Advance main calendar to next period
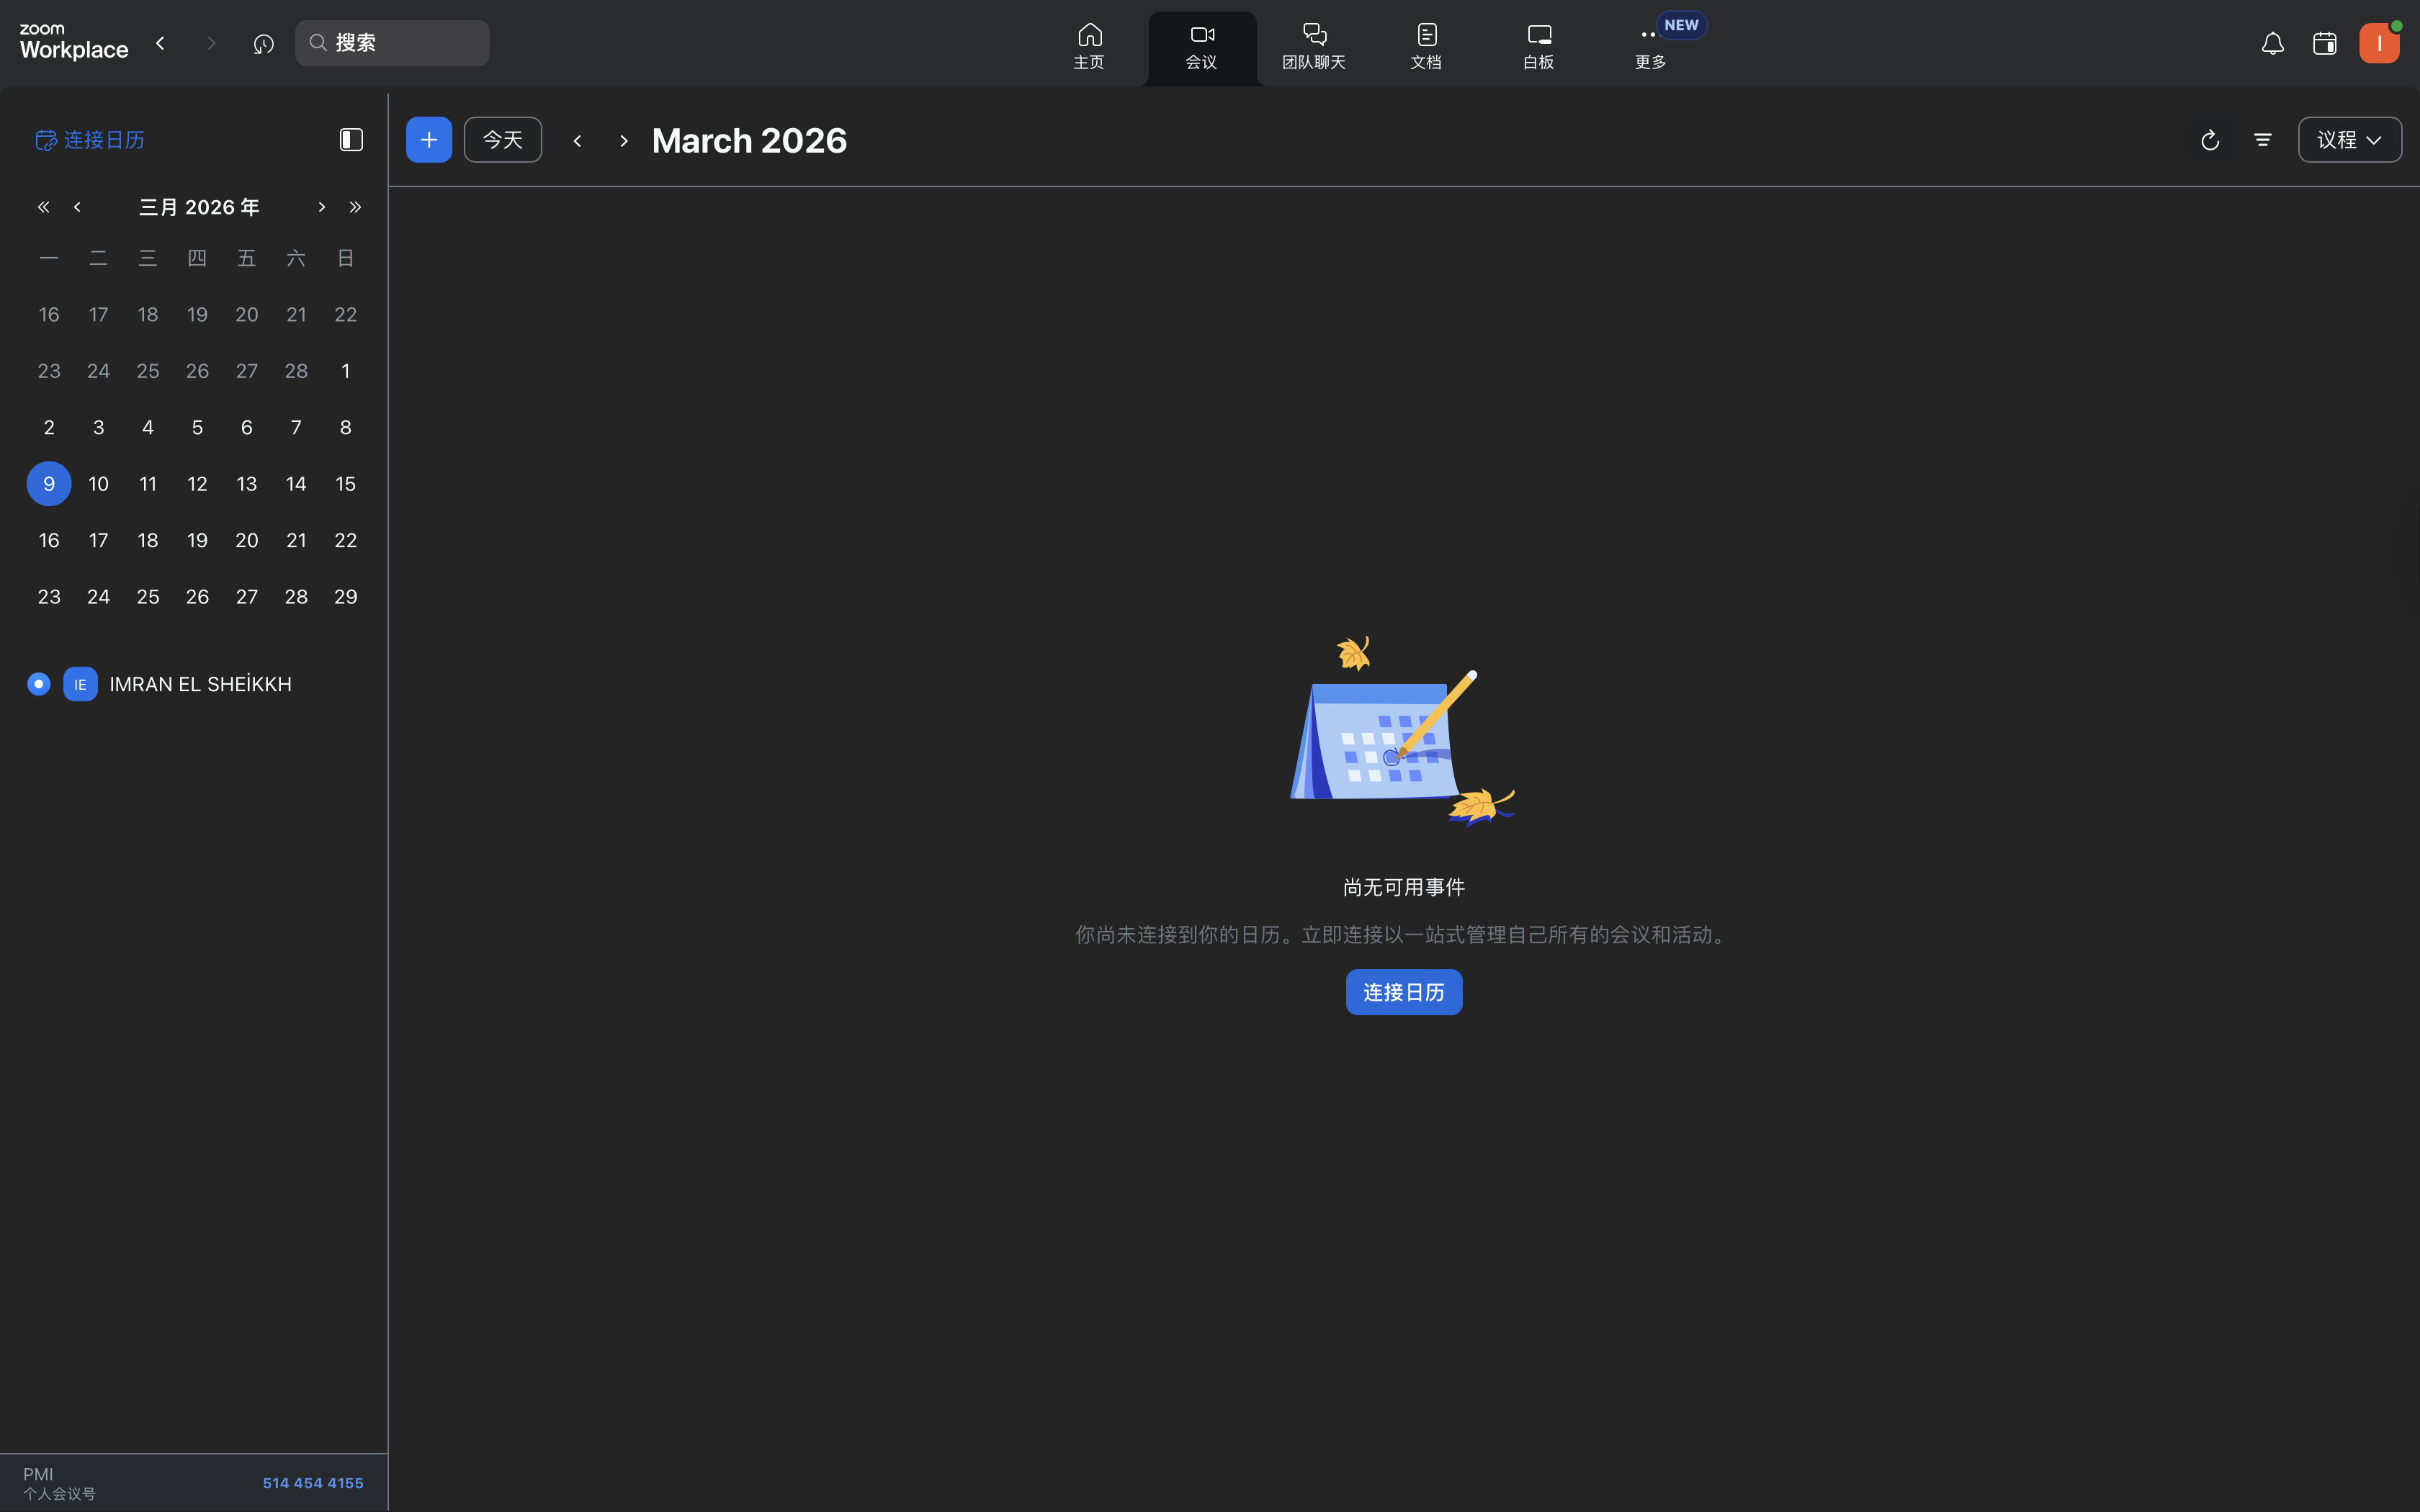Image resolution: width=2420 pixels, height=1512 pixels. [x=624, y=141]
